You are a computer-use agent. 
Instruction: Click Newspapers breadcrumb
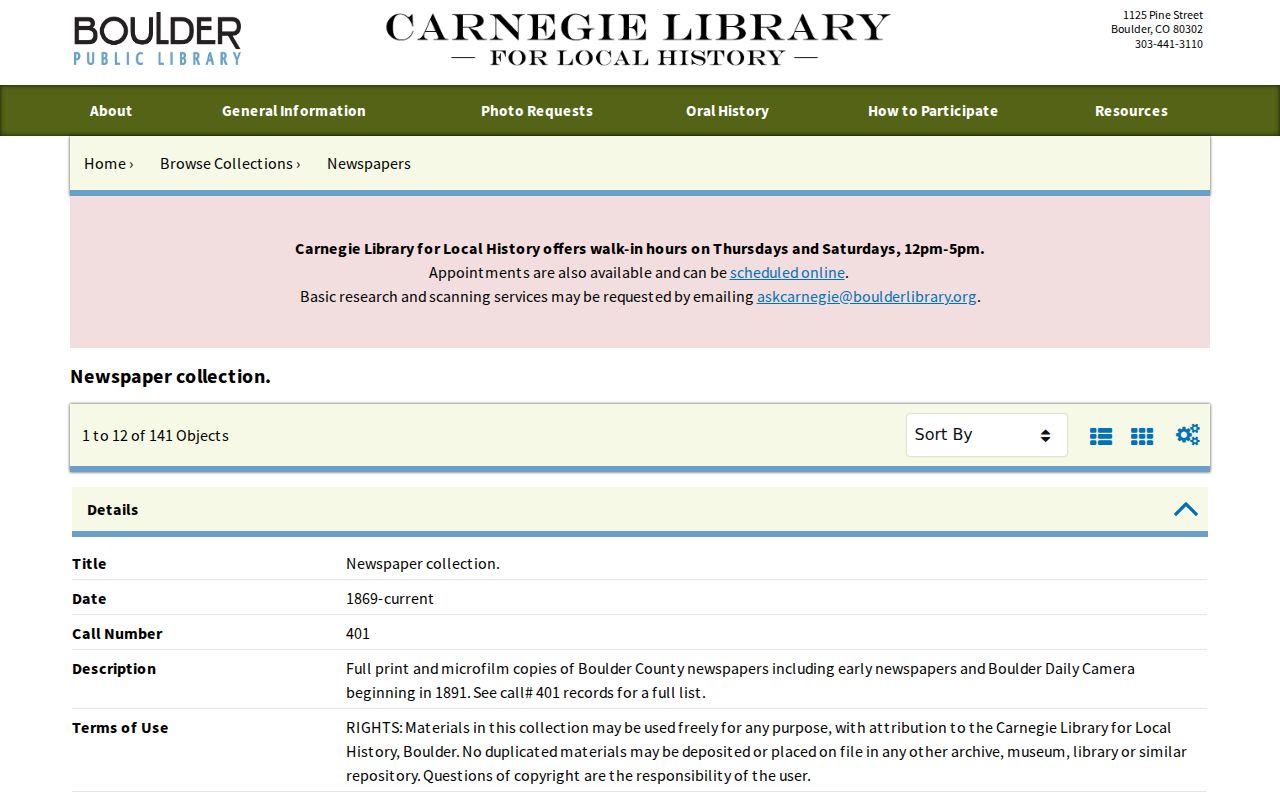click(369, 163)
